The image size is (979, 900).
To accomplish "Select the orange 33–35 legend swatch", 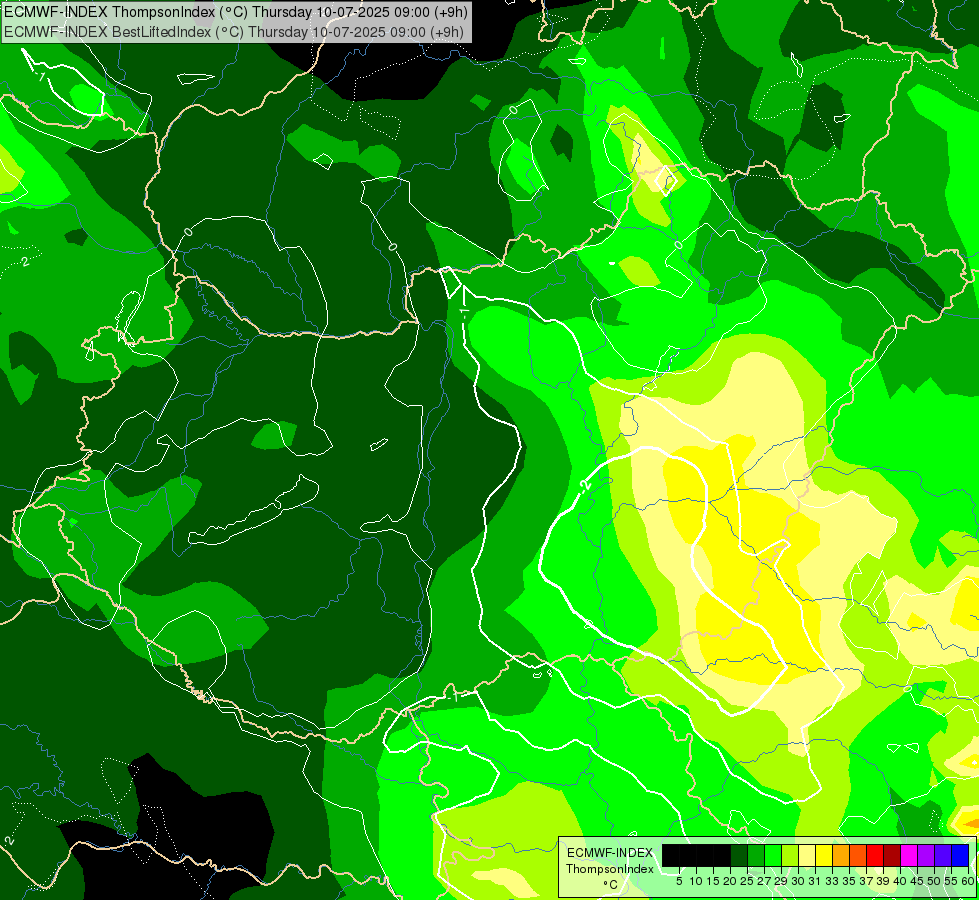I will click(x=841, y=856).
